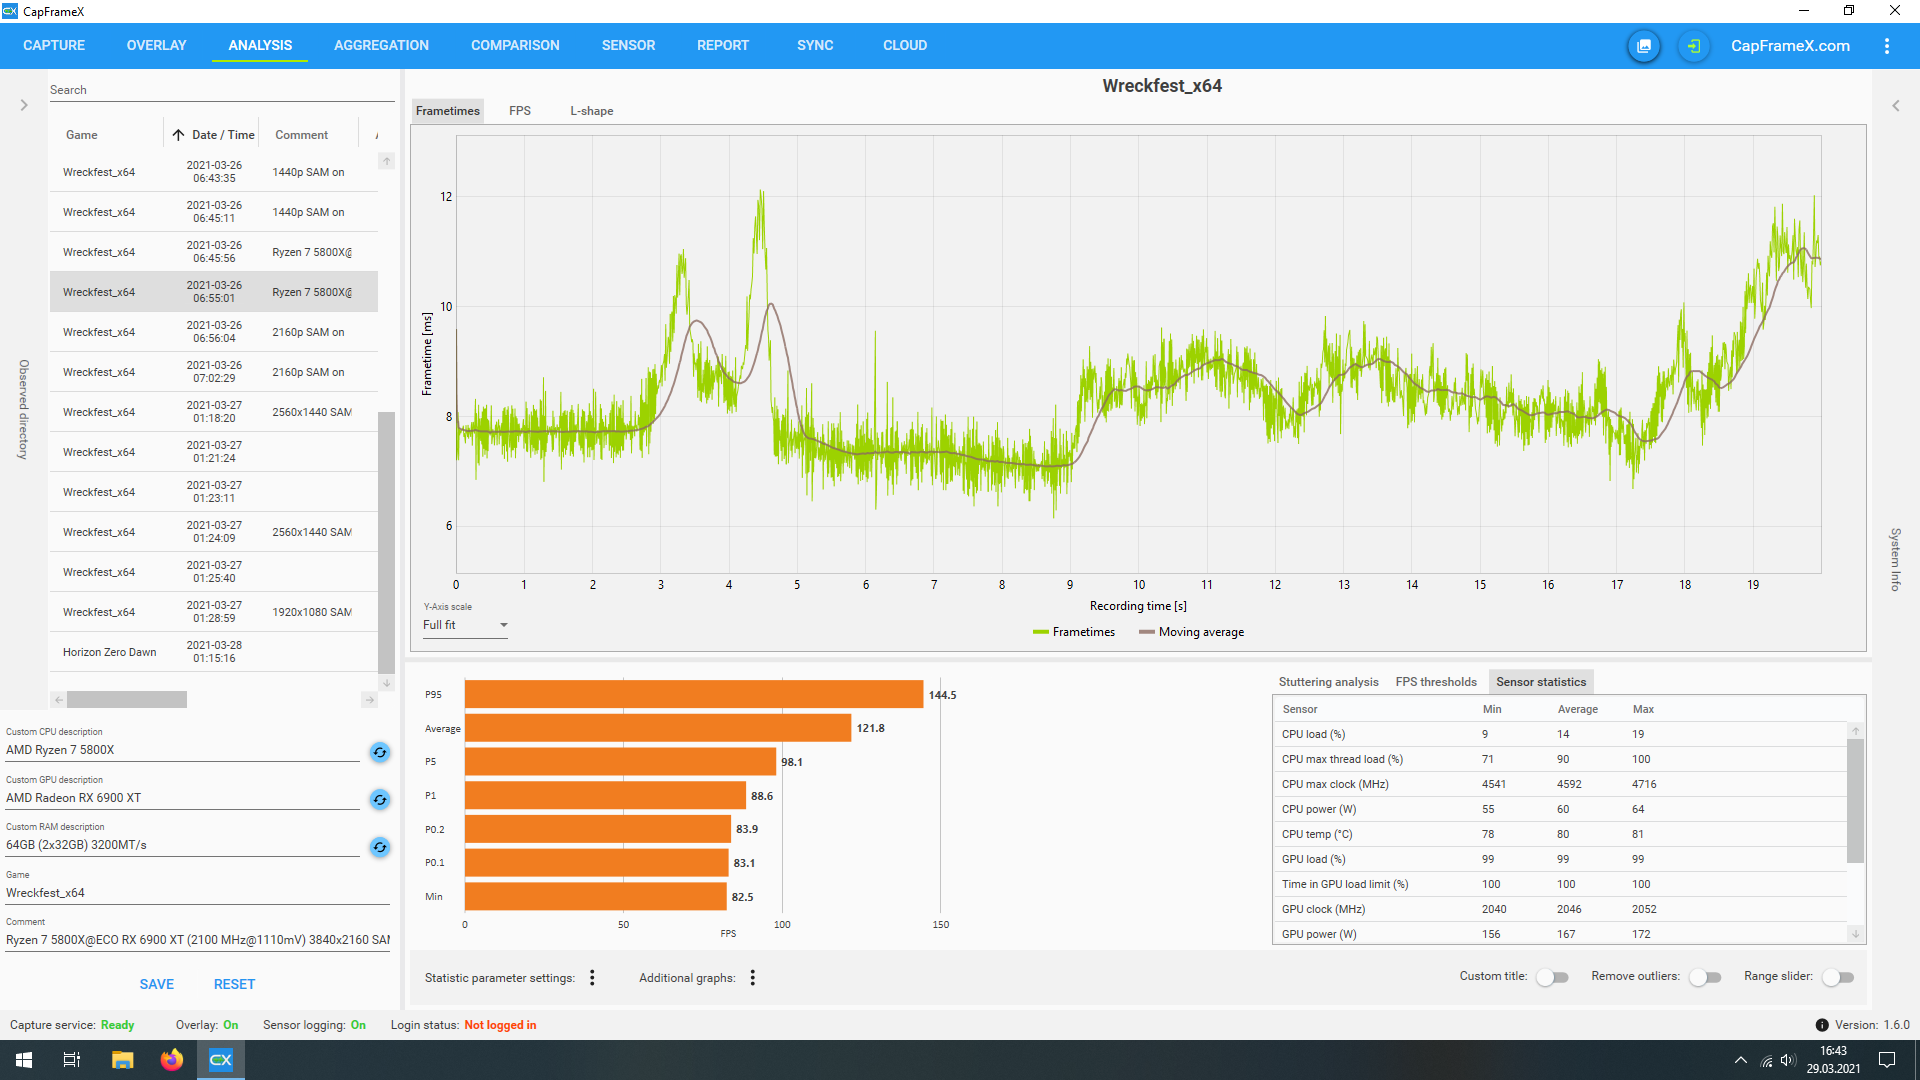Screen dimensions: 1920x1080
Task: Click the SAVE button
Action: (x=157, y=984)
